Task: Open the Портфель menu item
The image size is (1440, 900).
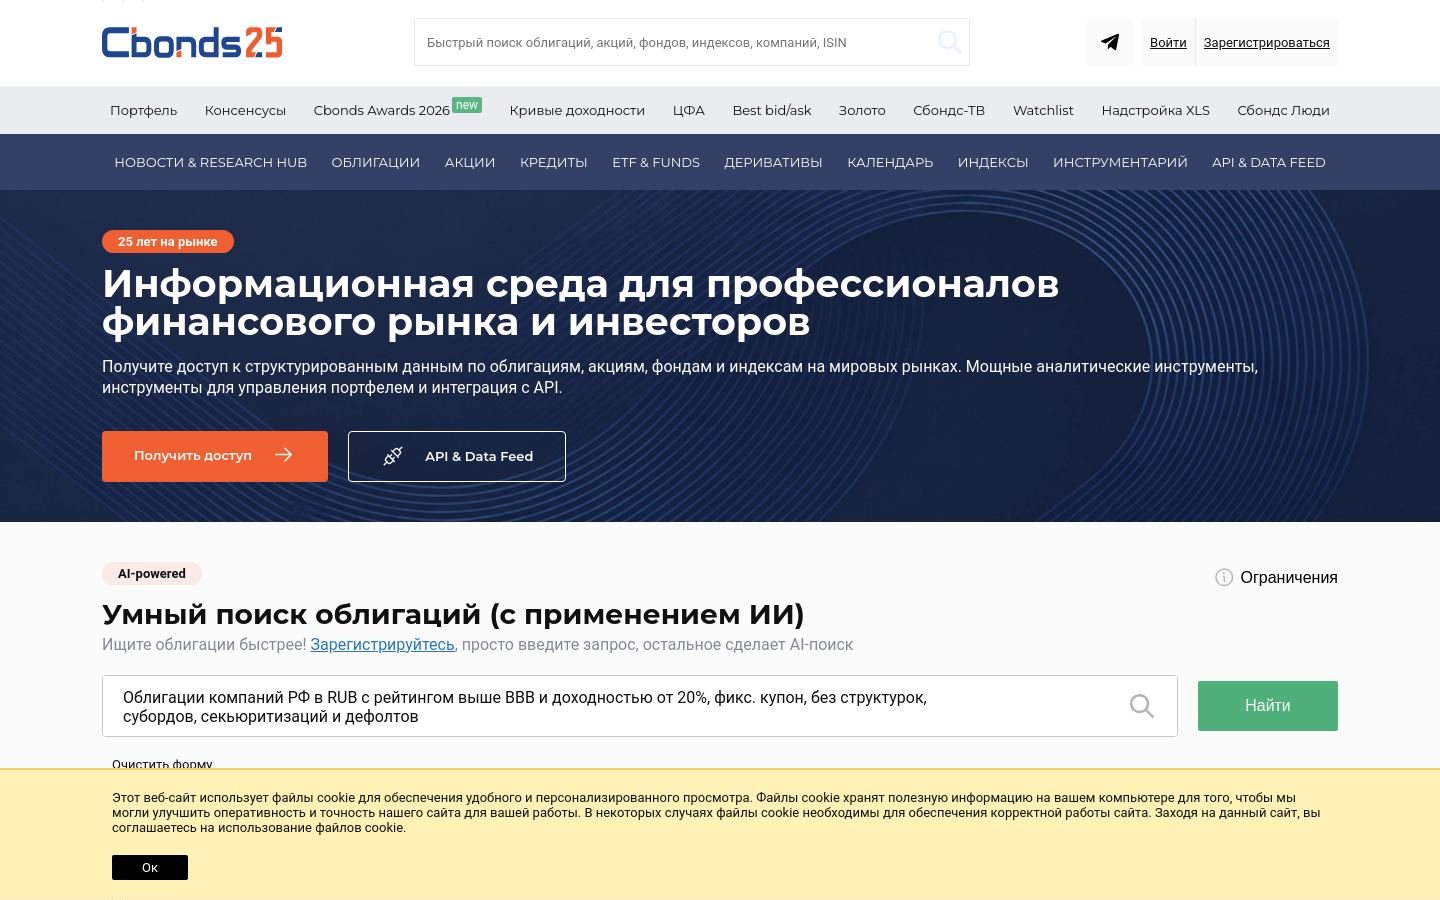Action: 143,110
